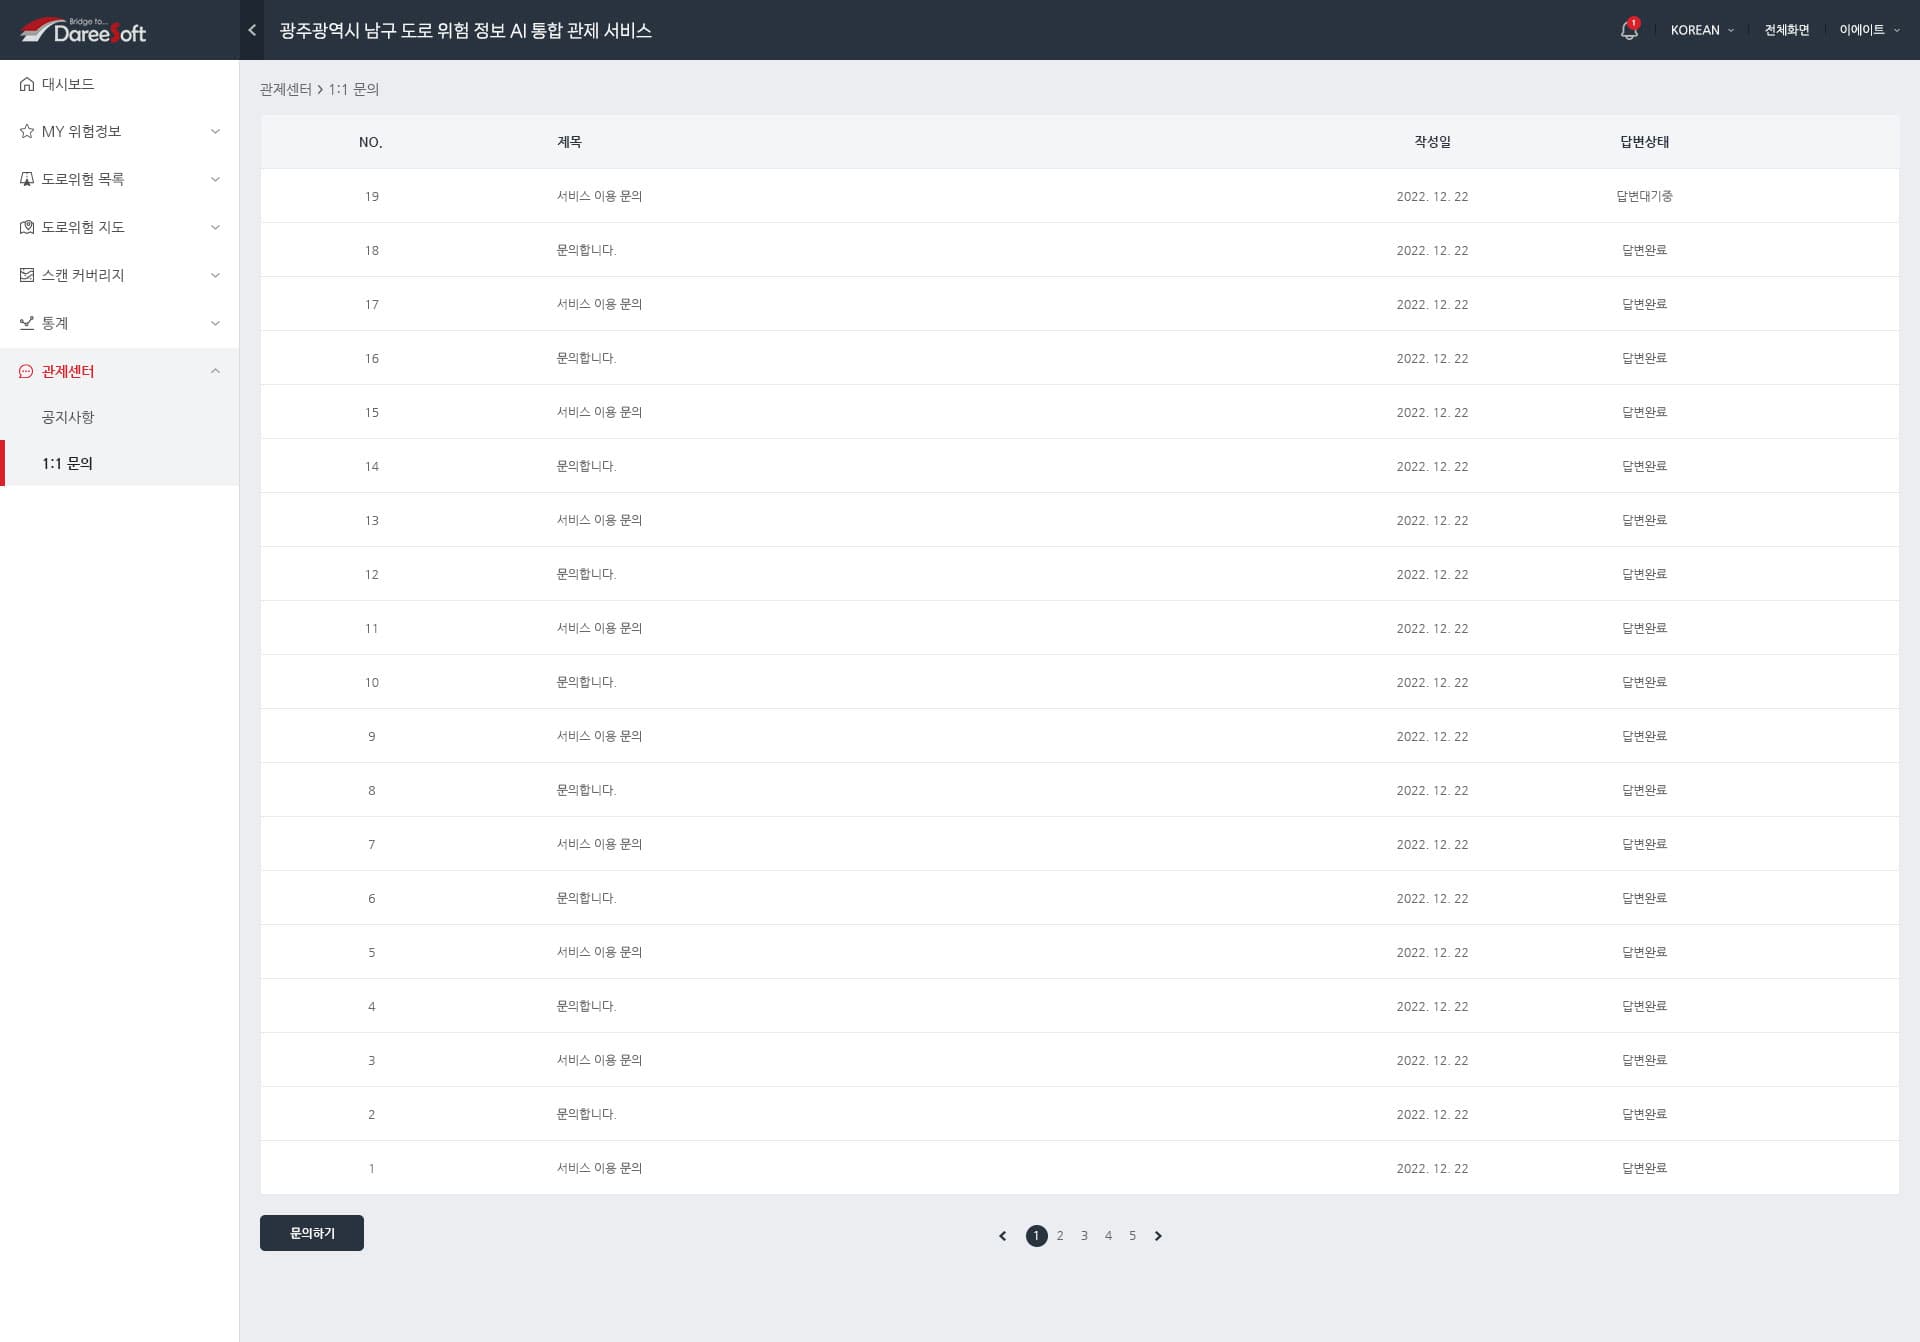Click the MY 위험정보 star icon
This screenshot has height=1342, width=1920.
pyautogui.click(x=27, y=131)
